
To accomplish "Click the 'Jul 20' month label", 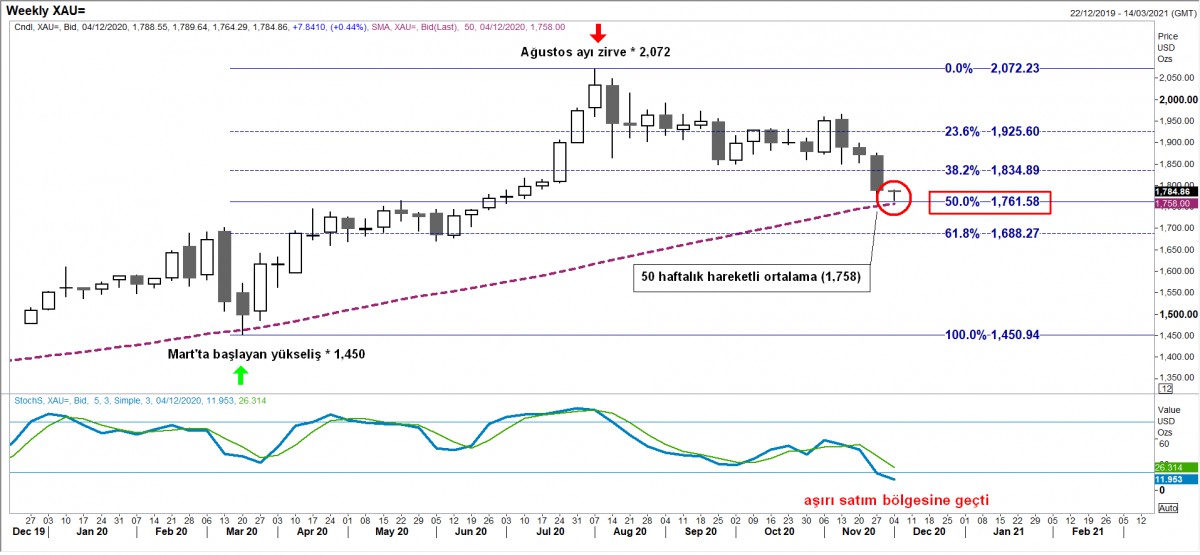I will pos(550,533).
